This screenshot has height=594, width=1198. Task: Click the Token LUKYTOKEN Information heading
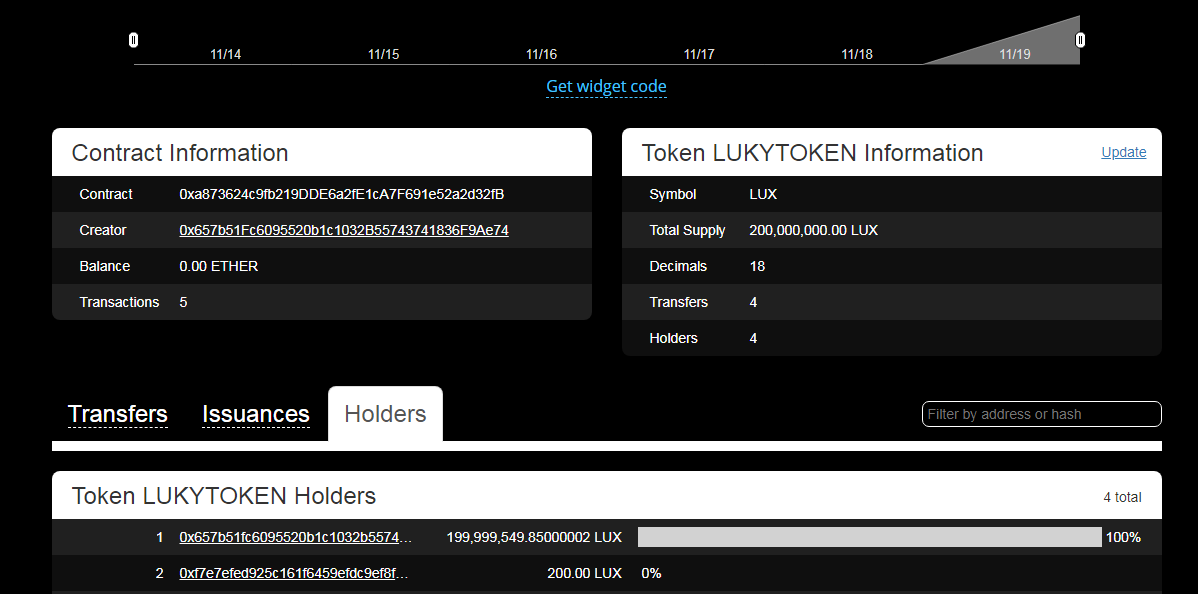pos(812,153)
